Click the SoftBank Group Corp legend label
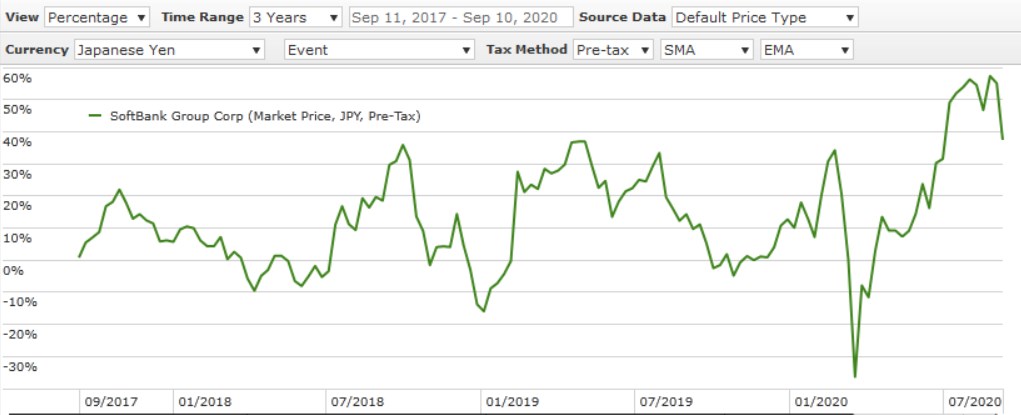1021x415 pixels. (264, 116)
